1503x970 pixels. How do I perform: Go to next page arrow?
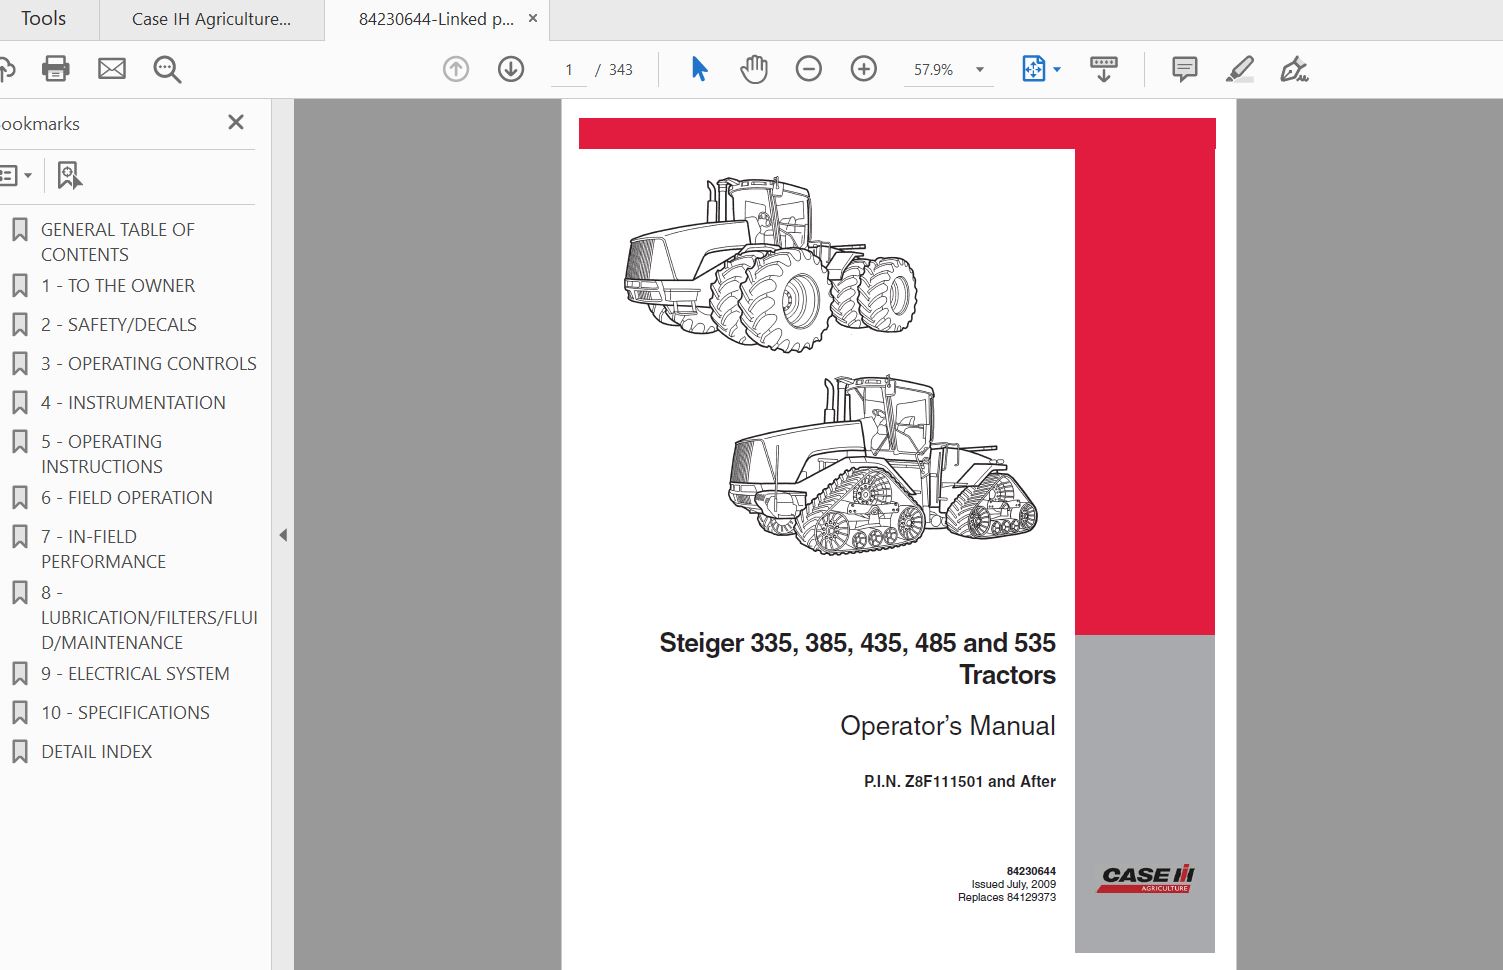(x=511, y=69)
